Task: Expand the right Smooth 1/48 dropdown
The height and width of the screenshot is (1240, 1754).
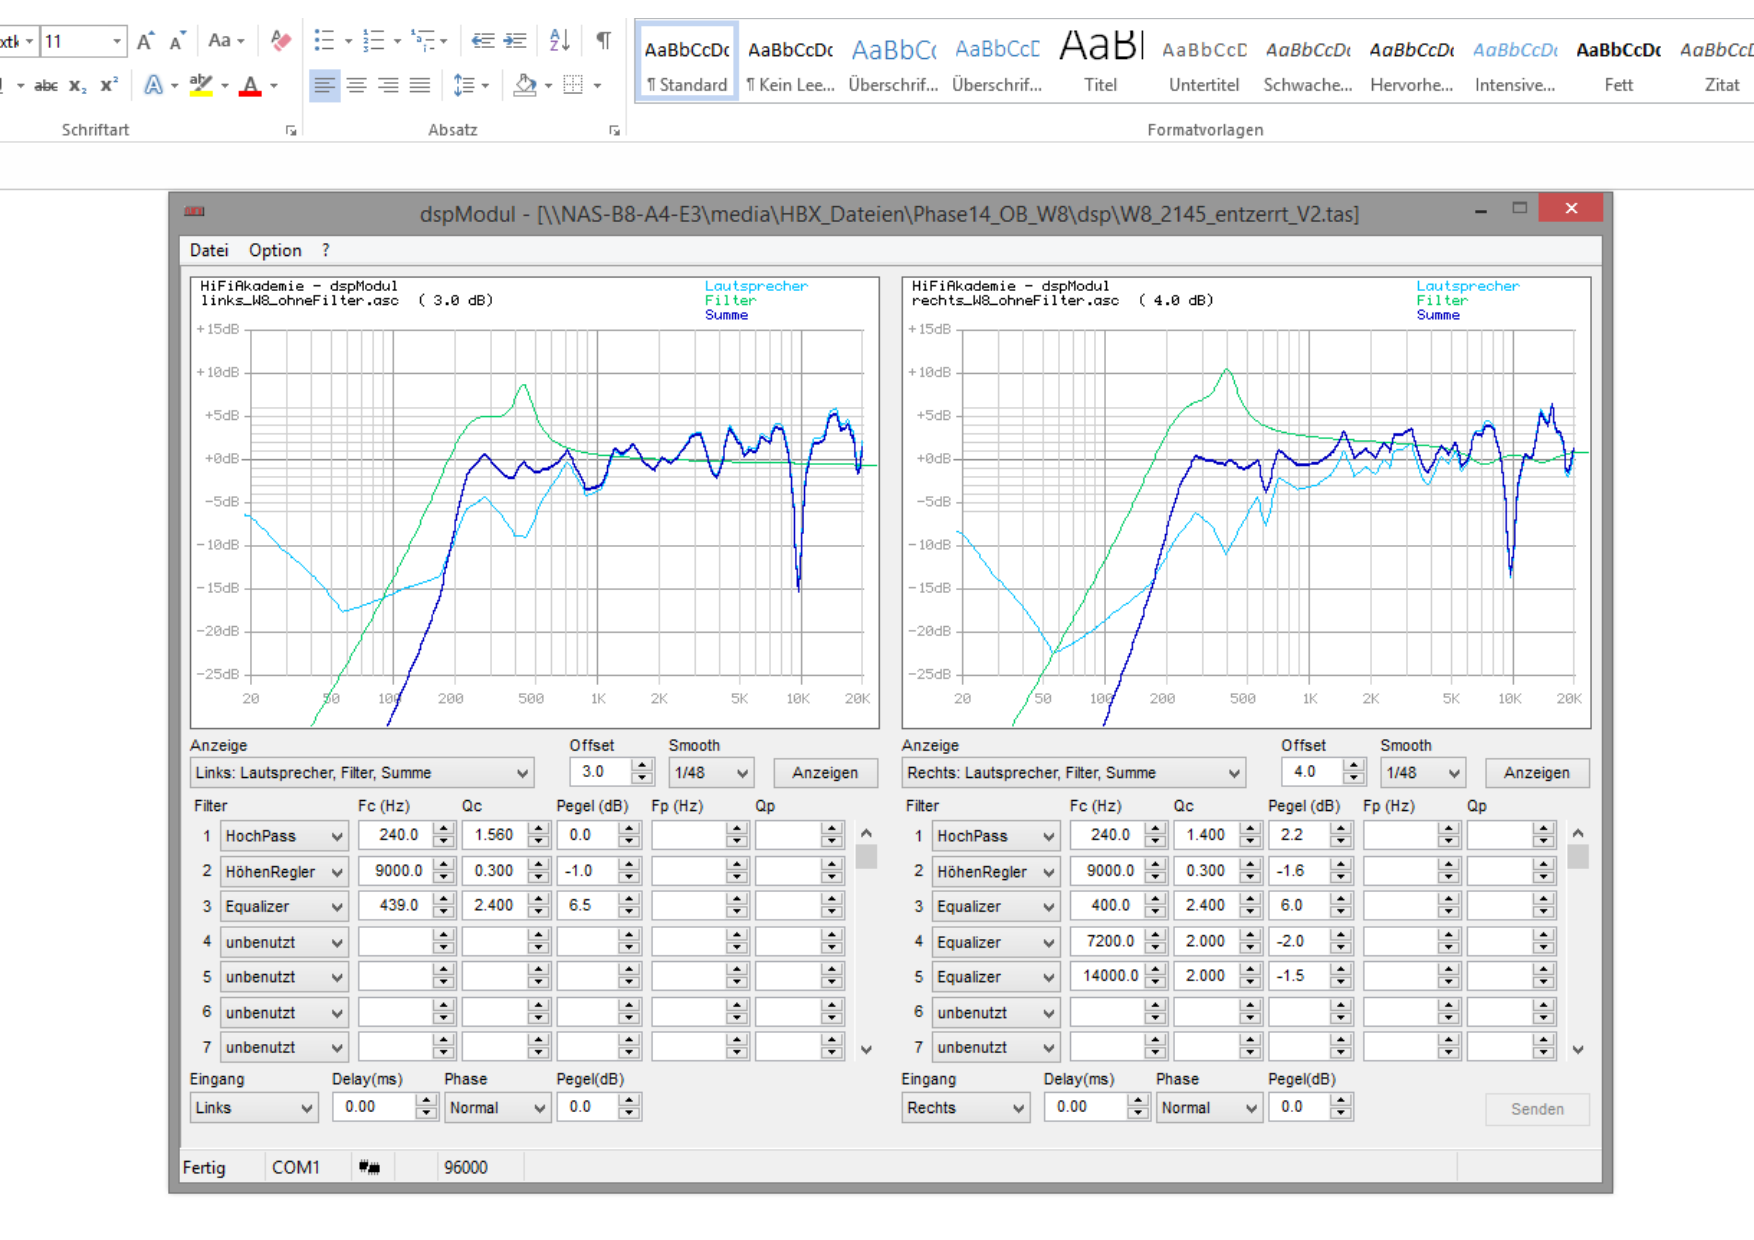Action: point(1421,773)
